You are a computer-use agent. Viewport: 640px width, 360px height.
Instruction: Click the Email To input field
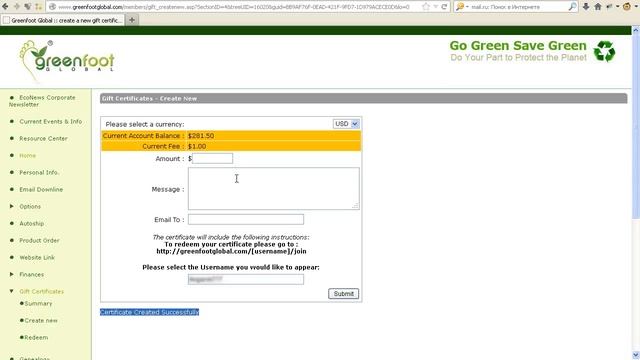pos(246,220)
